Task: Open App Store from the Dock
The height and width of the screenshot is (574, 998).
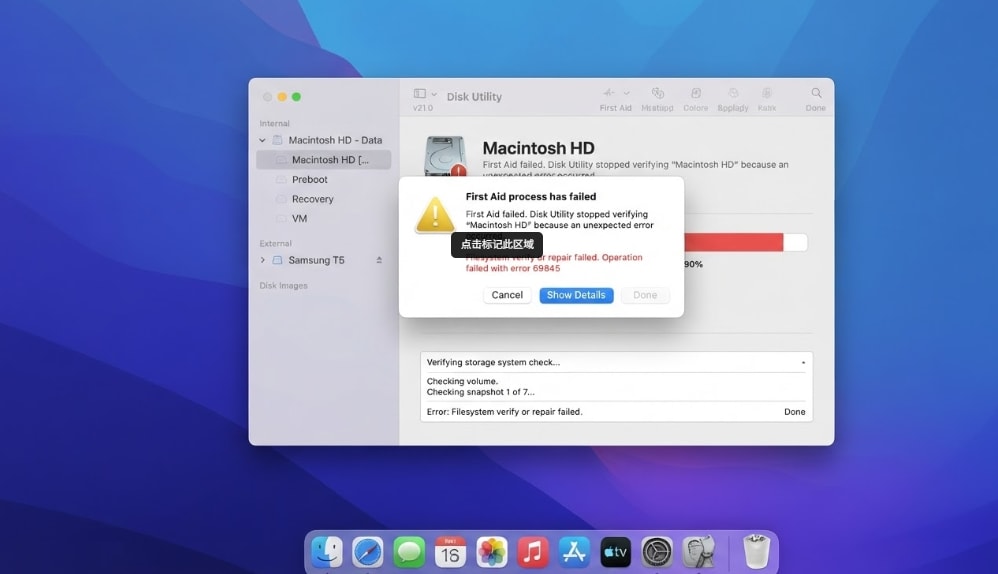Action: 574,552
